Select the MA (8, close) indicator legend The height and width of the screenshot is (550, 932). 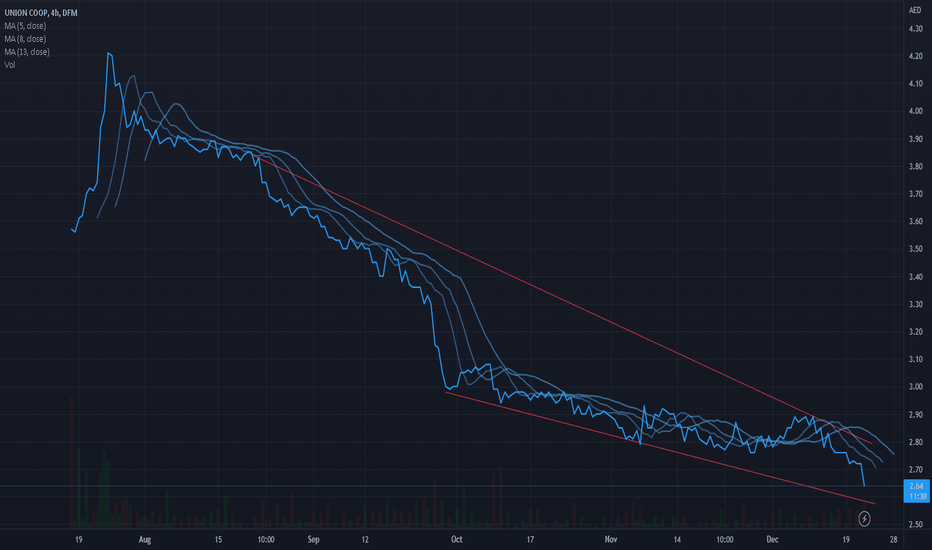(25, 39)
